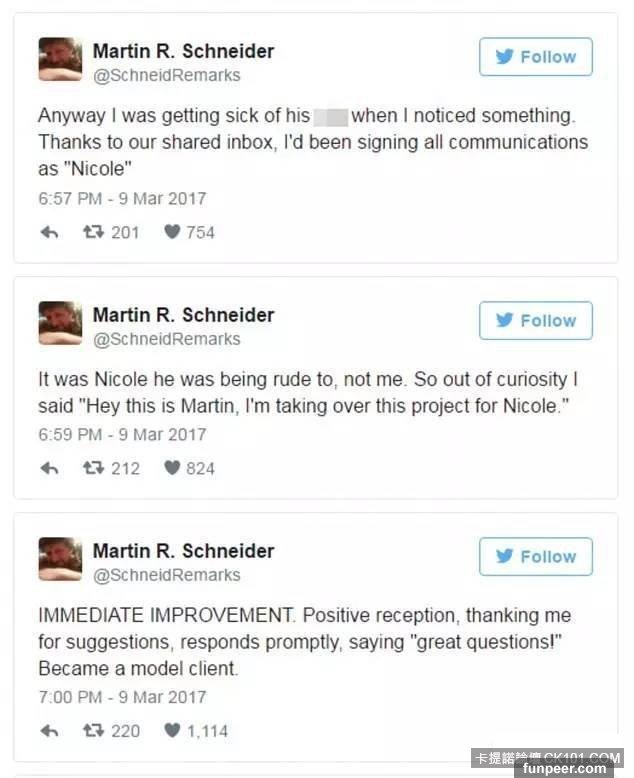634x778 pixels.
Task: Like the tweet with 824 likes
Action: (172, 468)
